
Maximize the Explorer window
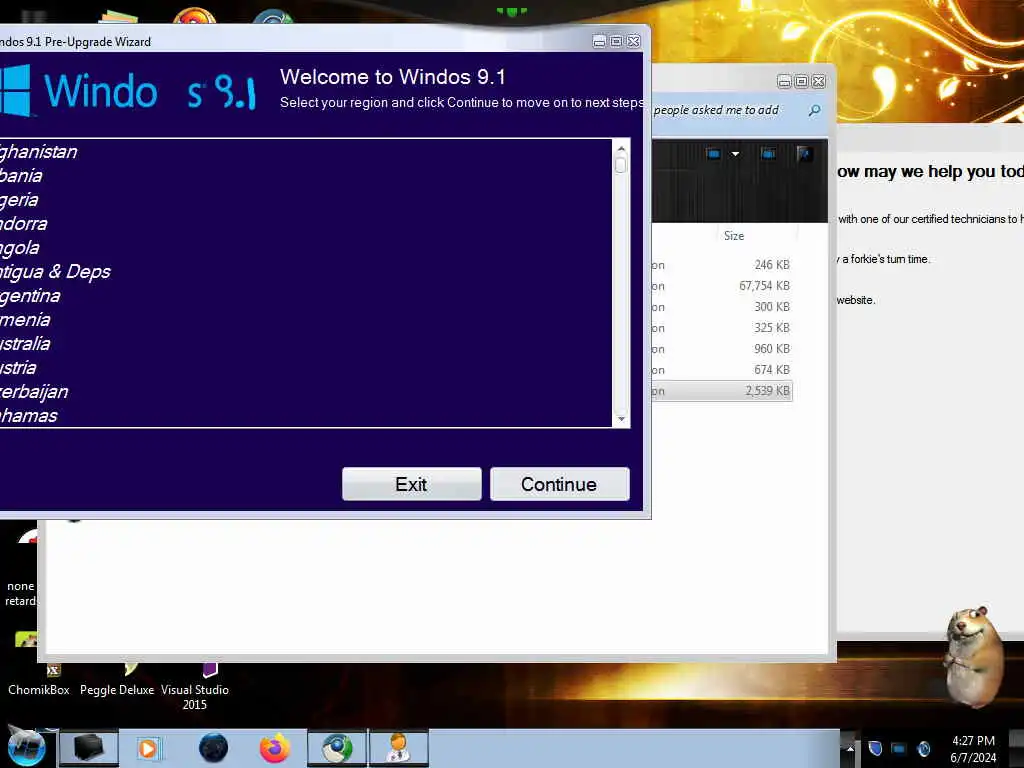pyautogui.click(x=801, y=81)
